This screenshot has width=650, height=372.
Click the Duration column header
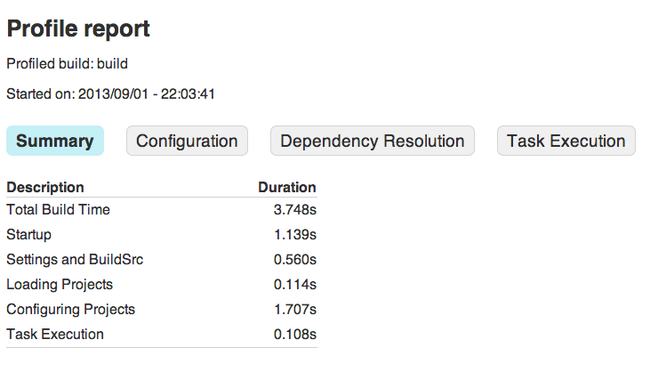click(x=287, y=187)
